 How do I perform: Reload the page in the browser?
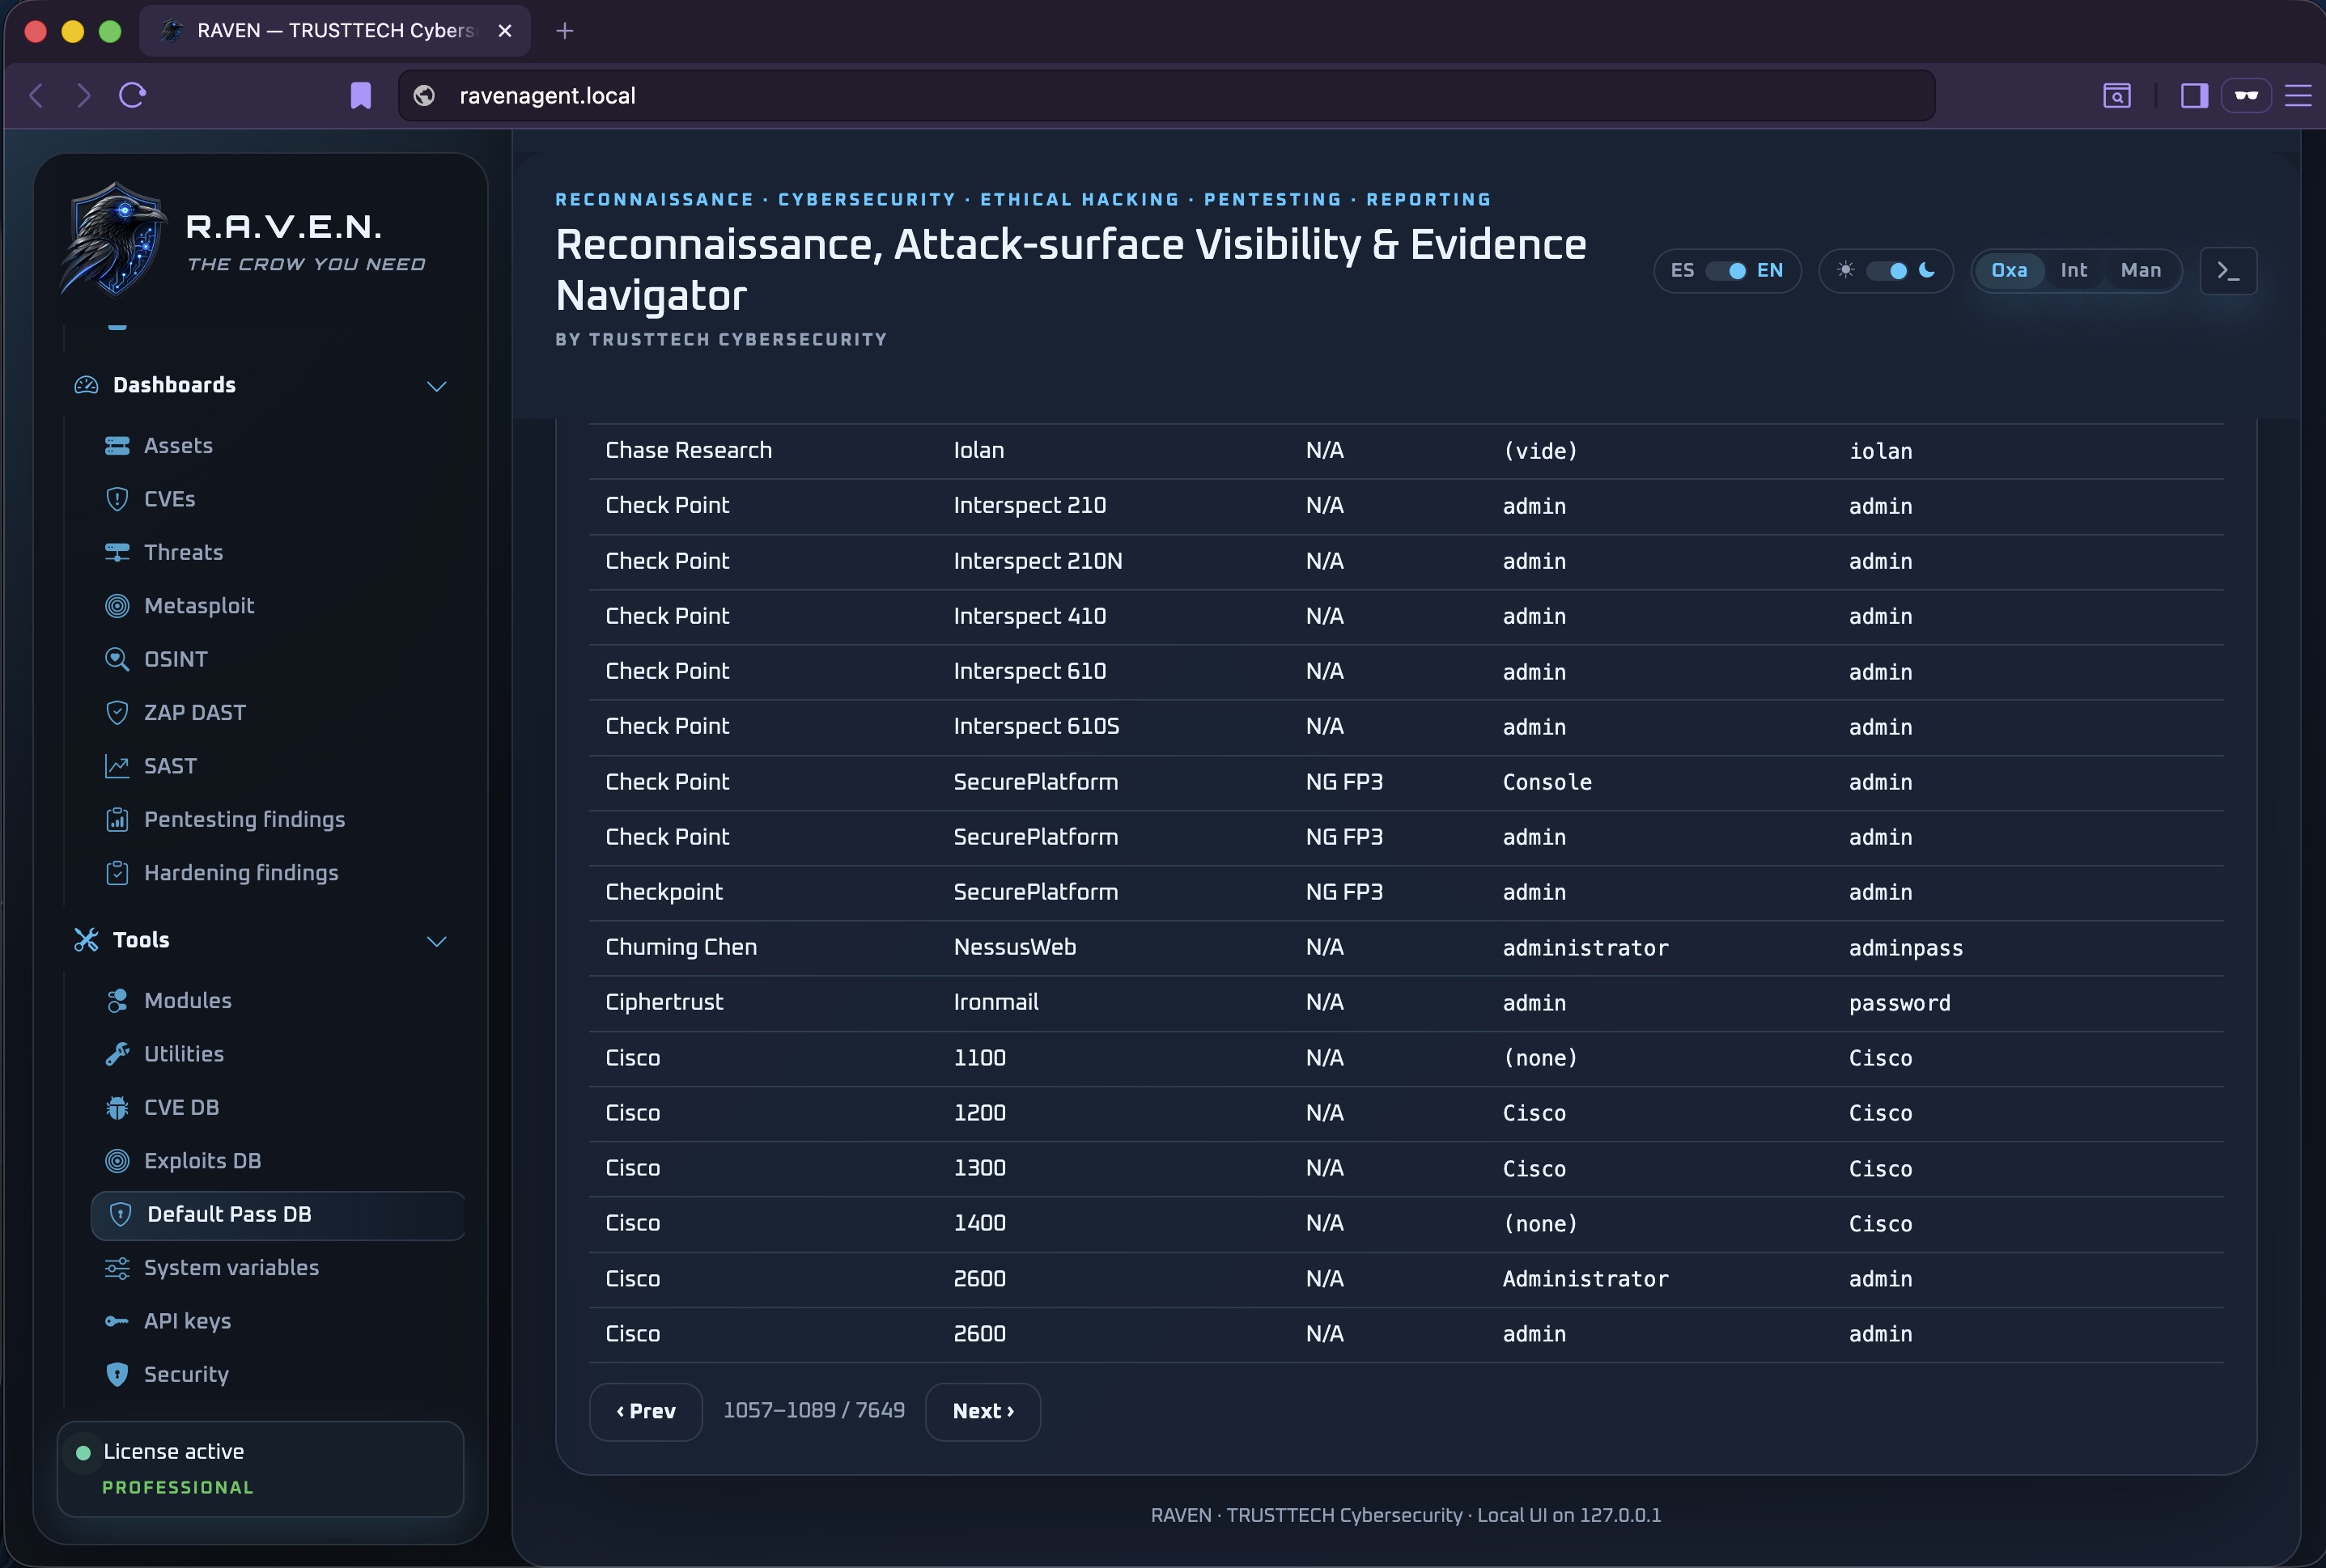point(133,95)
